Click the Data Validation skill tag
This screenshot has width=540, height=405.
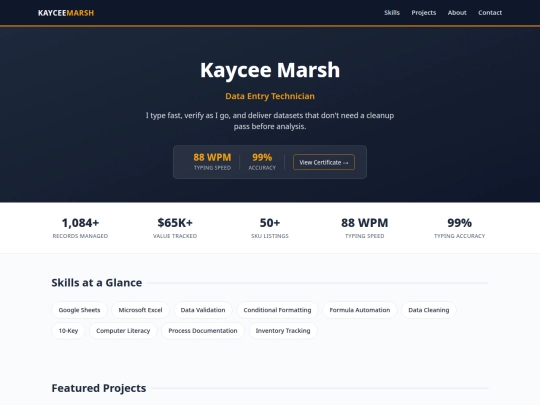pos(203,310)
